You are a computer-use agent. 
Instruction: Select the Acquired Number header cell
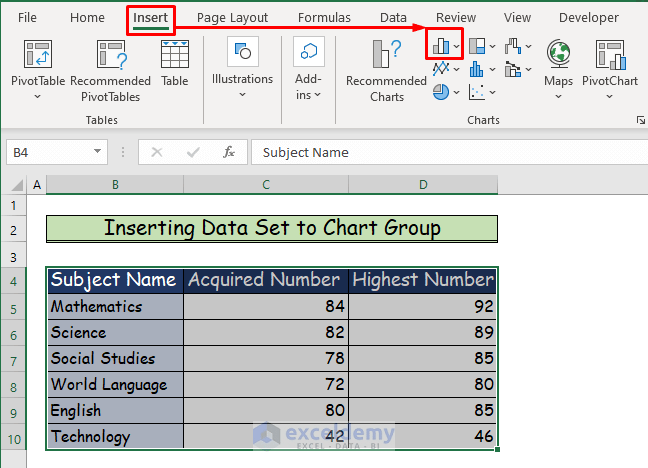click(266, 280)
